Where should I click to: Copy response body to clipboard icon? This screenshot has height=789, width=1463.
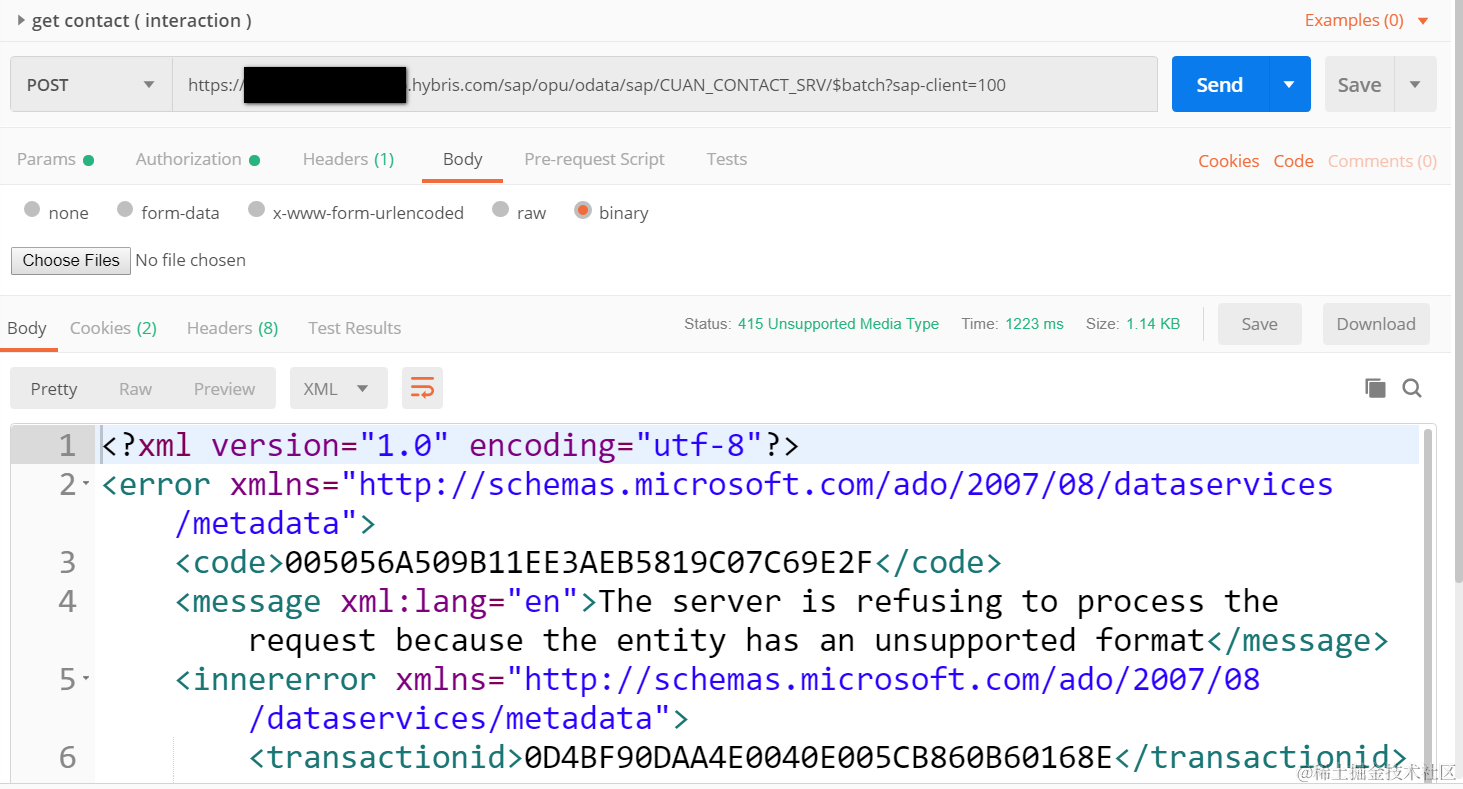[1375, 388]
